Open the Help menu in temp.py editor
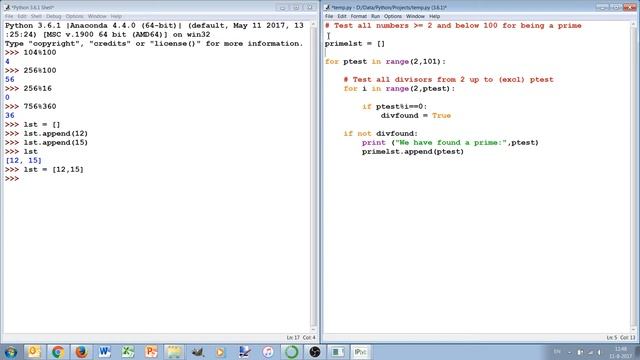Screen dimensions: 640x360 (434, 16)
